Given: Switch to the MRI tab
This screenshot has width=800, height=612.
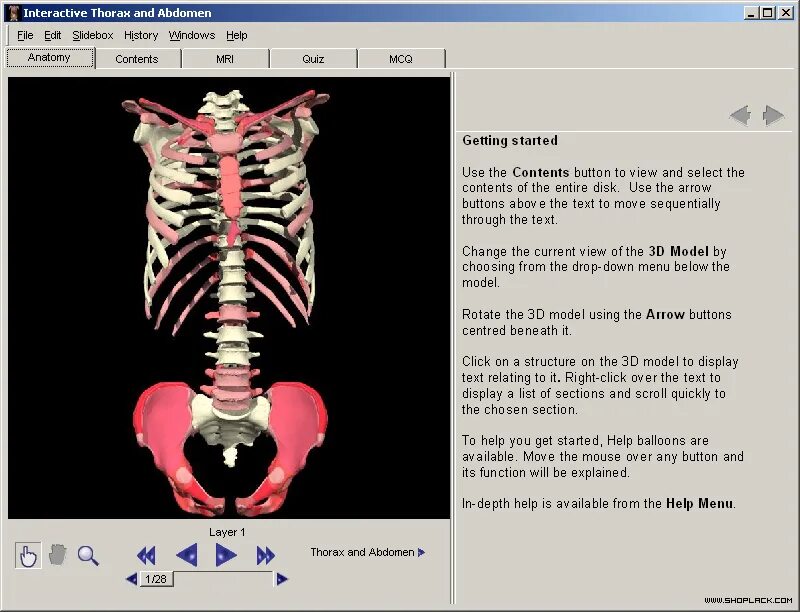Looking at the screenshot, I should [x=225, y=59].
